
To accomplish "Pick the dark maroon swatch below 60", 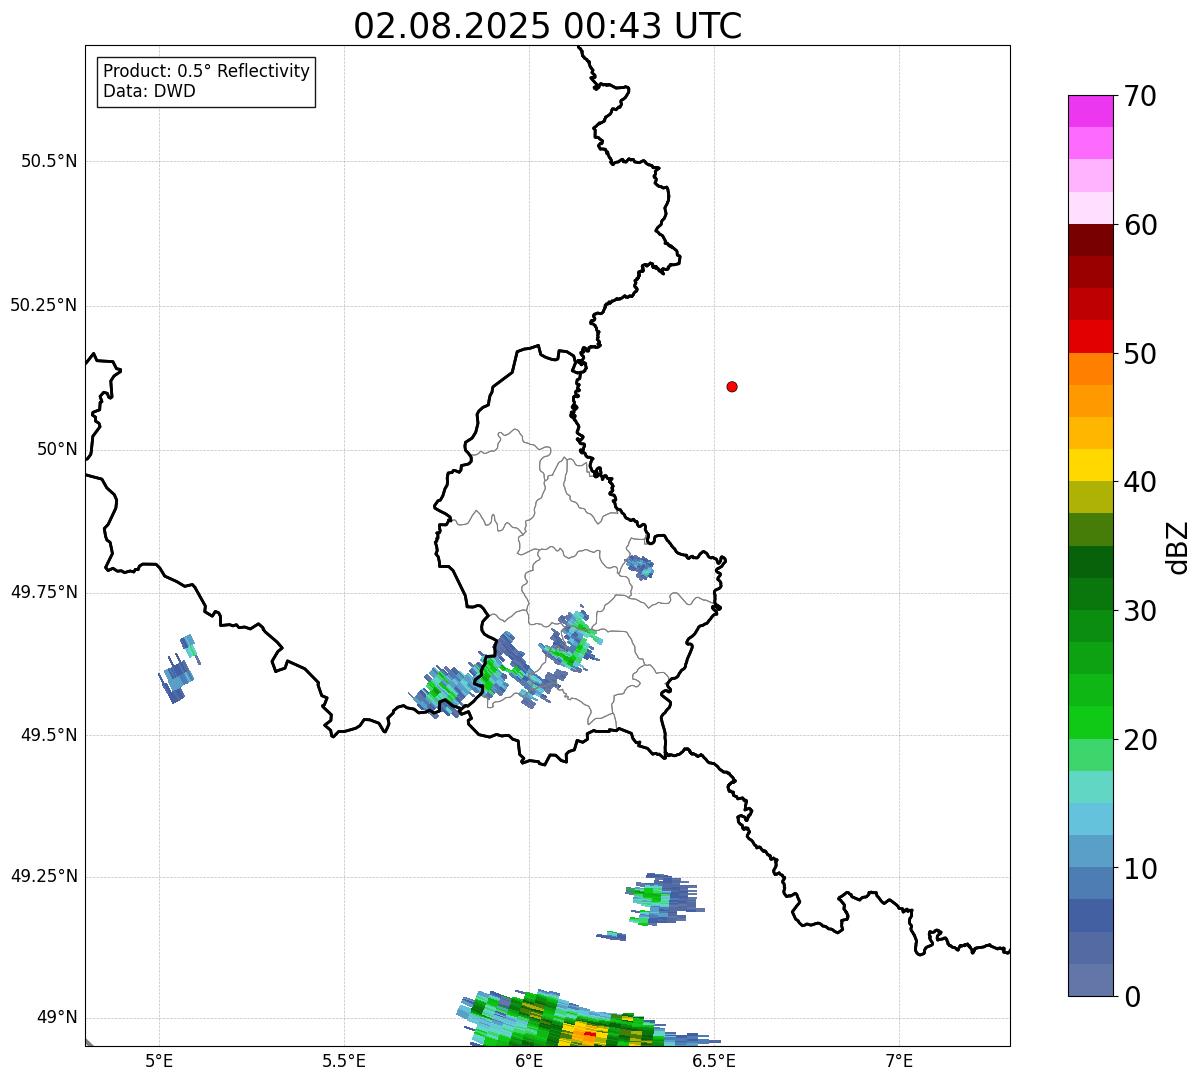I will (1090, 240).
